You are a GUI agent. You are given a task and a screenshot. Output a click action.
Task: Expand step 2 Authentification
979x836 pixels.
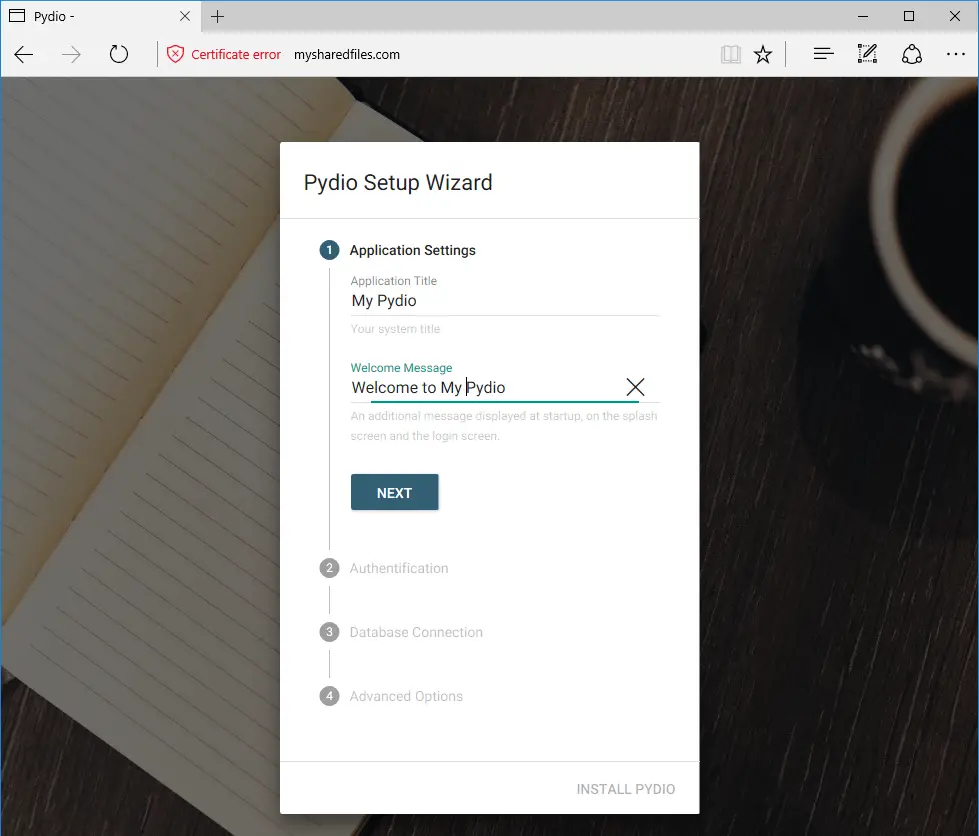pos(399,568)
